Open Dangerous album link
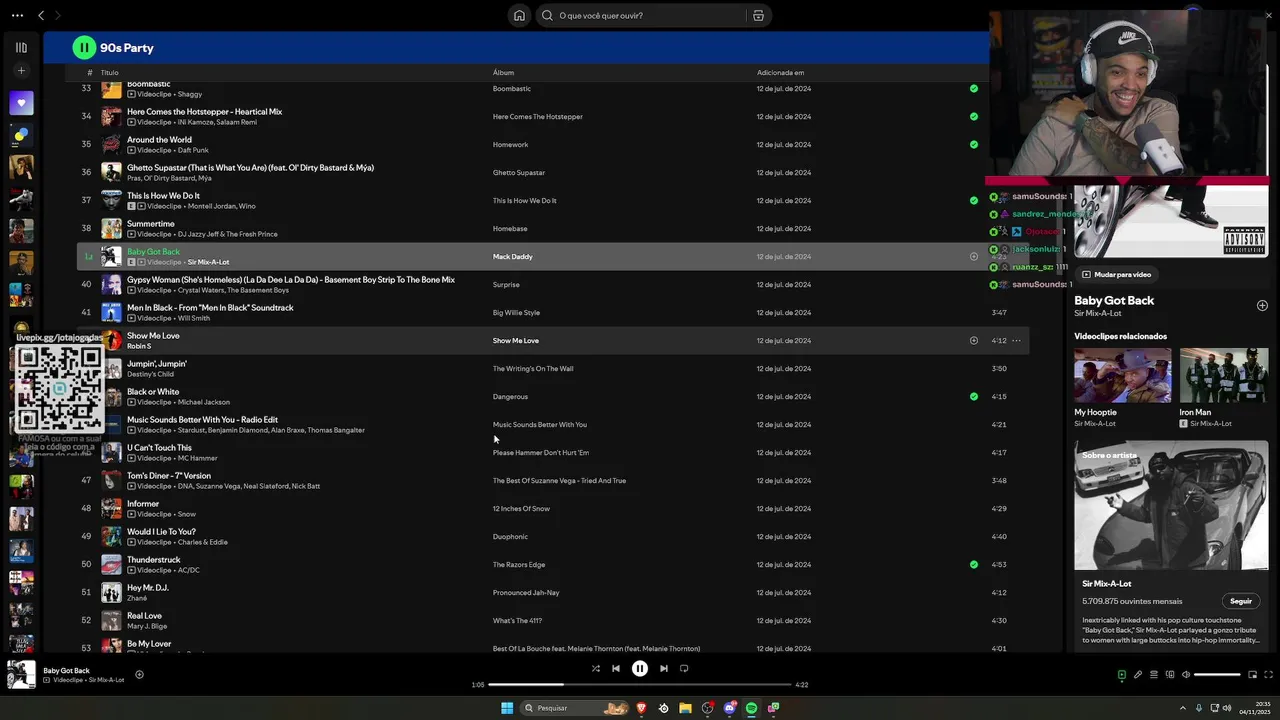The width and height of the screenshot is (1280, 720). (x=510, y=396)
